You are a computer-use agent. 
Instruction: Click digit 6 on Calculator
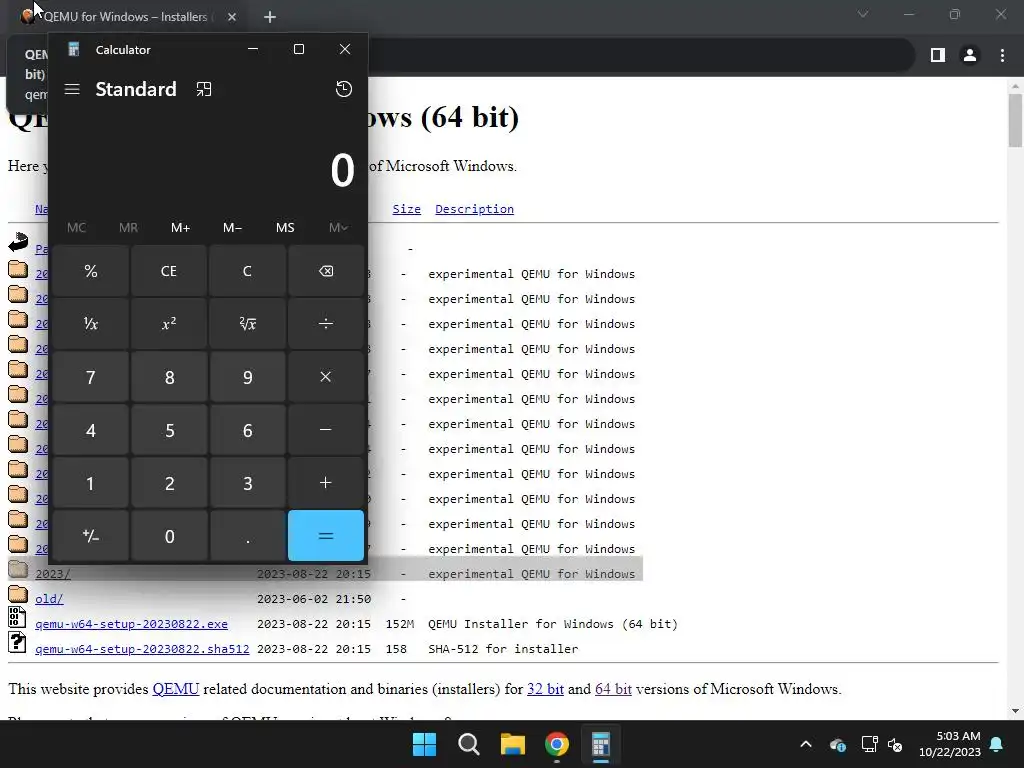tap(247, 430)
